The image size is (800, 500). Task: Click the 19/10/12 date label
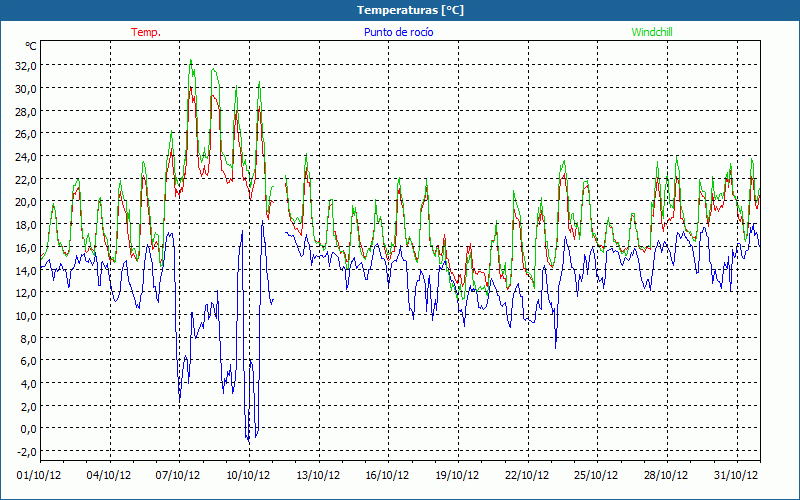tap(457, 476)
